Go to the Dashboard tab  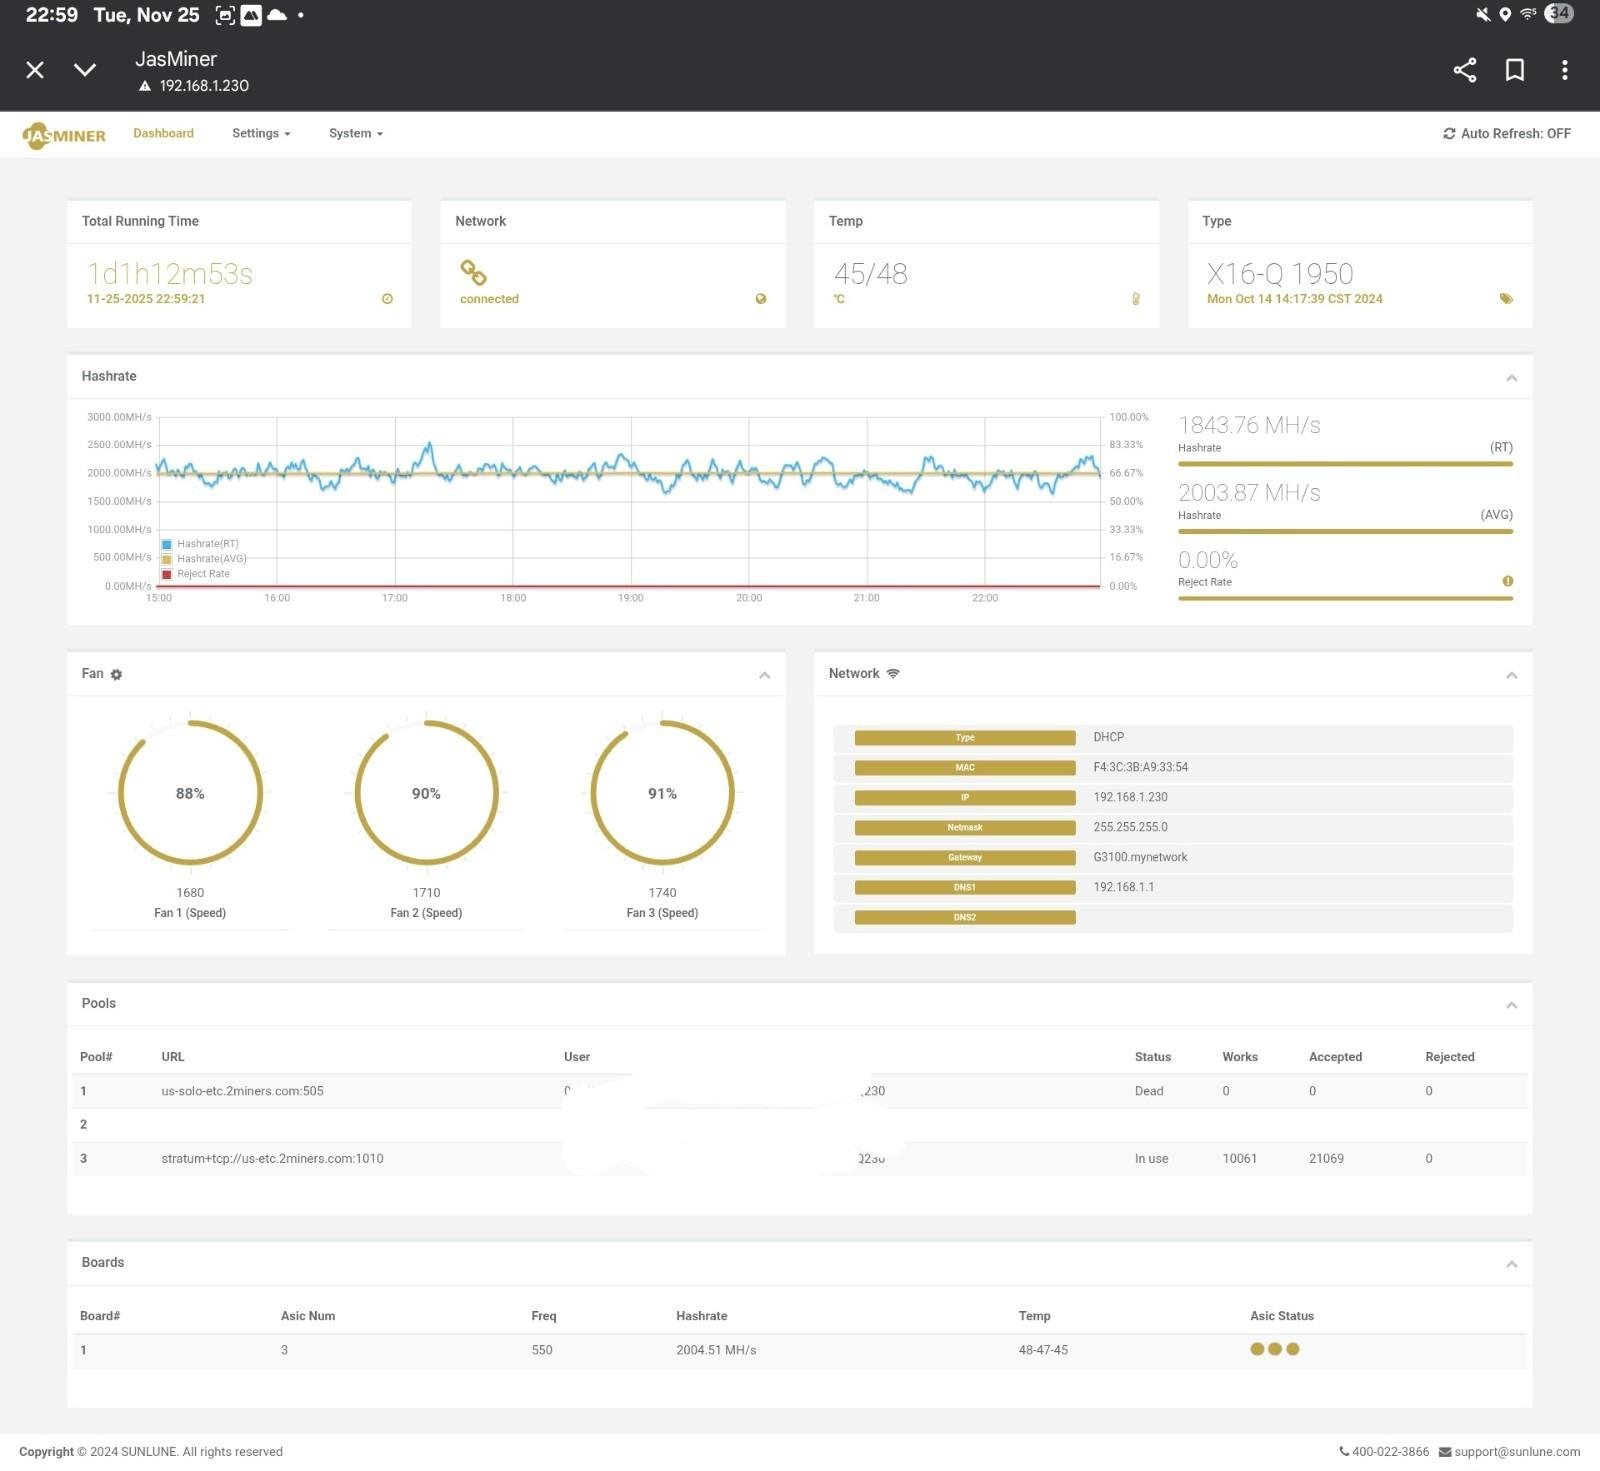(163, 134)
